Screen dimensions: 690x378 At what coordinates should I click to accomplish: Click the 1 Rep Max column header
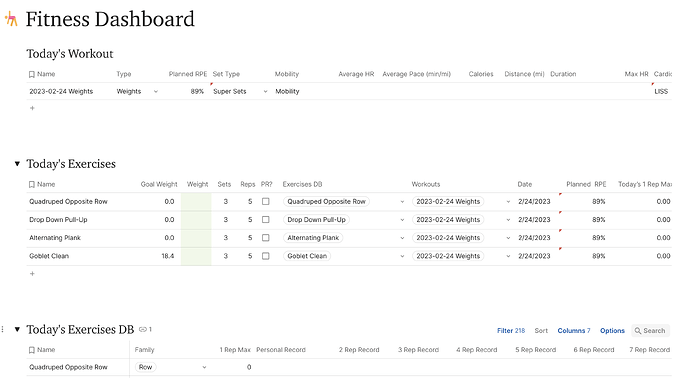tap(235, 350)
